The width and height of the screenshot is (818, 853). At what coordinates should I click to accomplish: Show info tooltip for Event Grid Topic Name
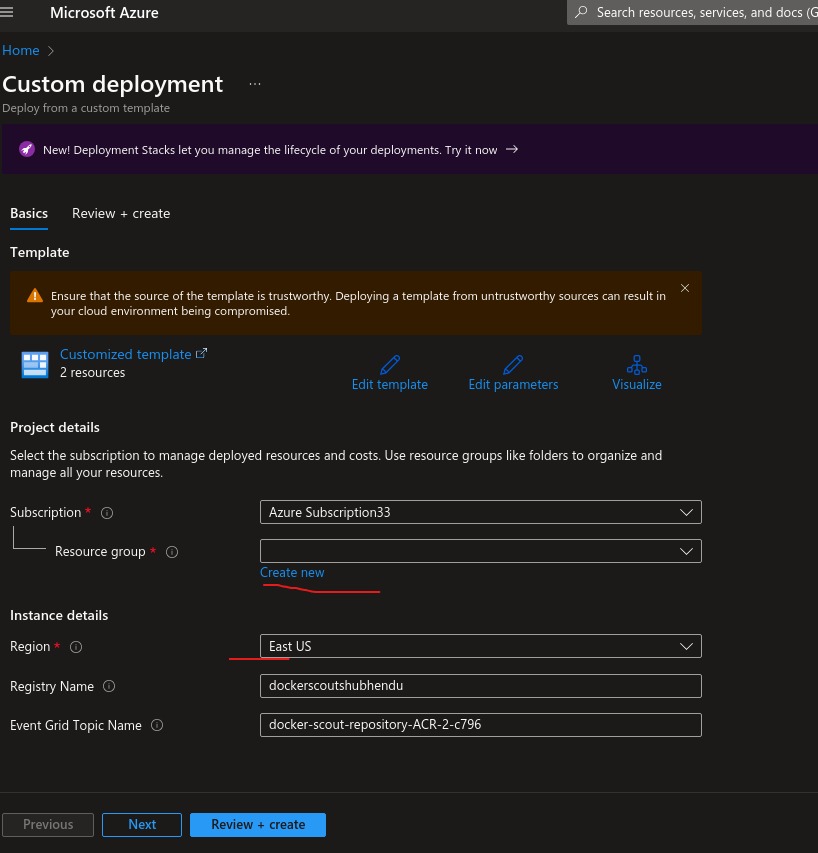click(x=157, y=725)
